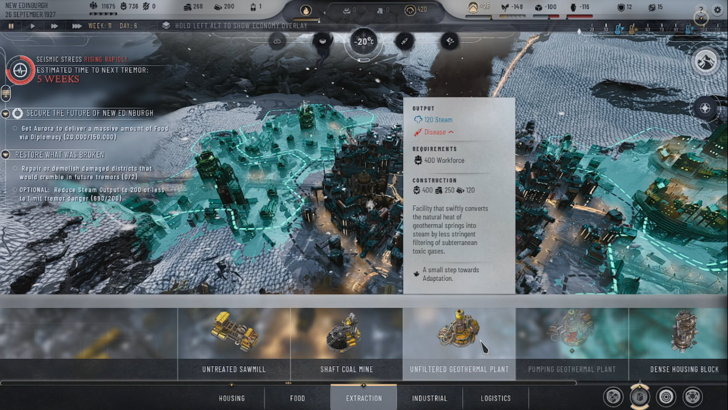Collapse Secure the Future of New Edinburgh
Viewport: 728px width, 410px height.
[6, 113]
